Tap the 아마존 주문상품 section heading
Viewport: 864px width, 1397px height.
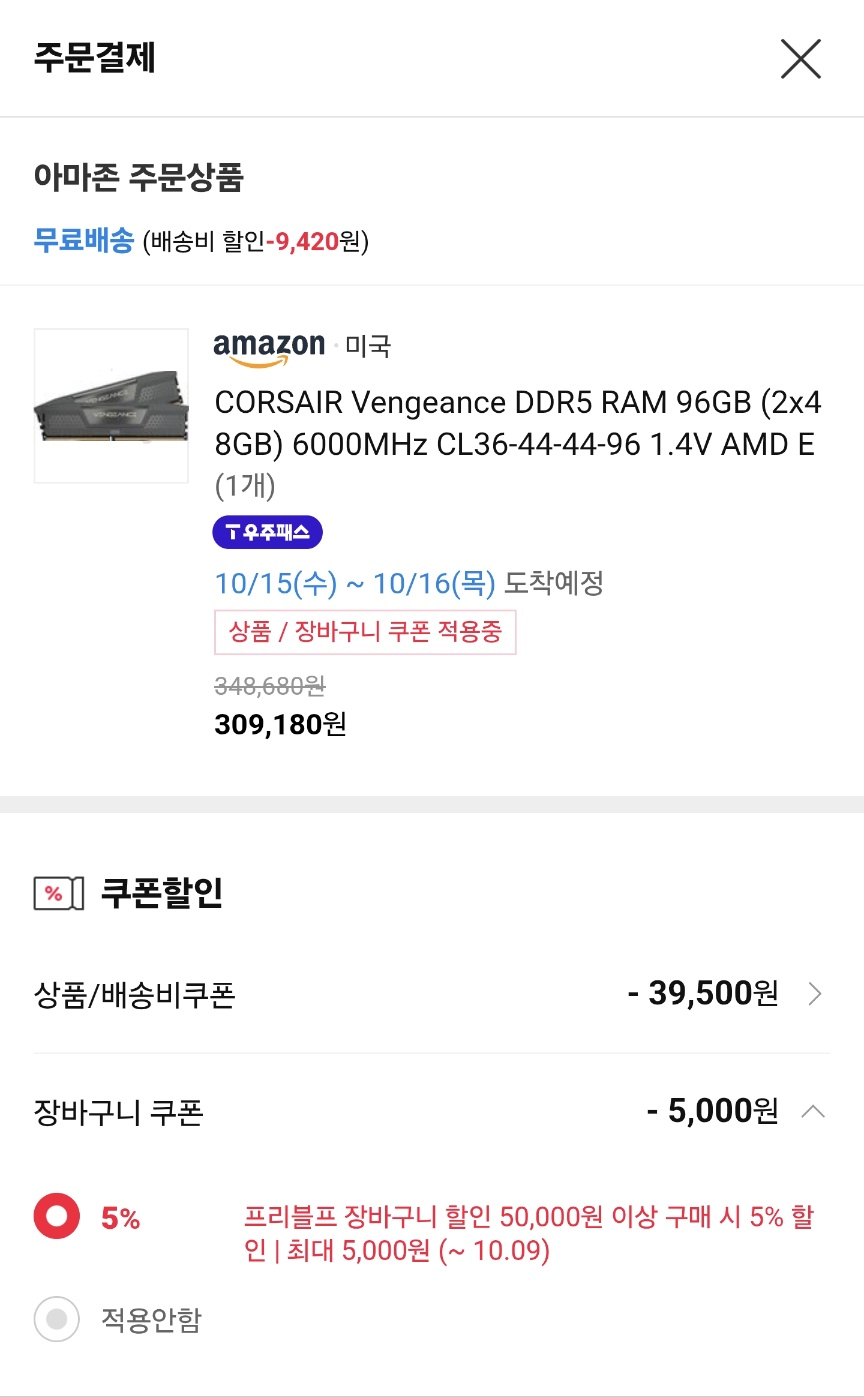coord(139,178)
